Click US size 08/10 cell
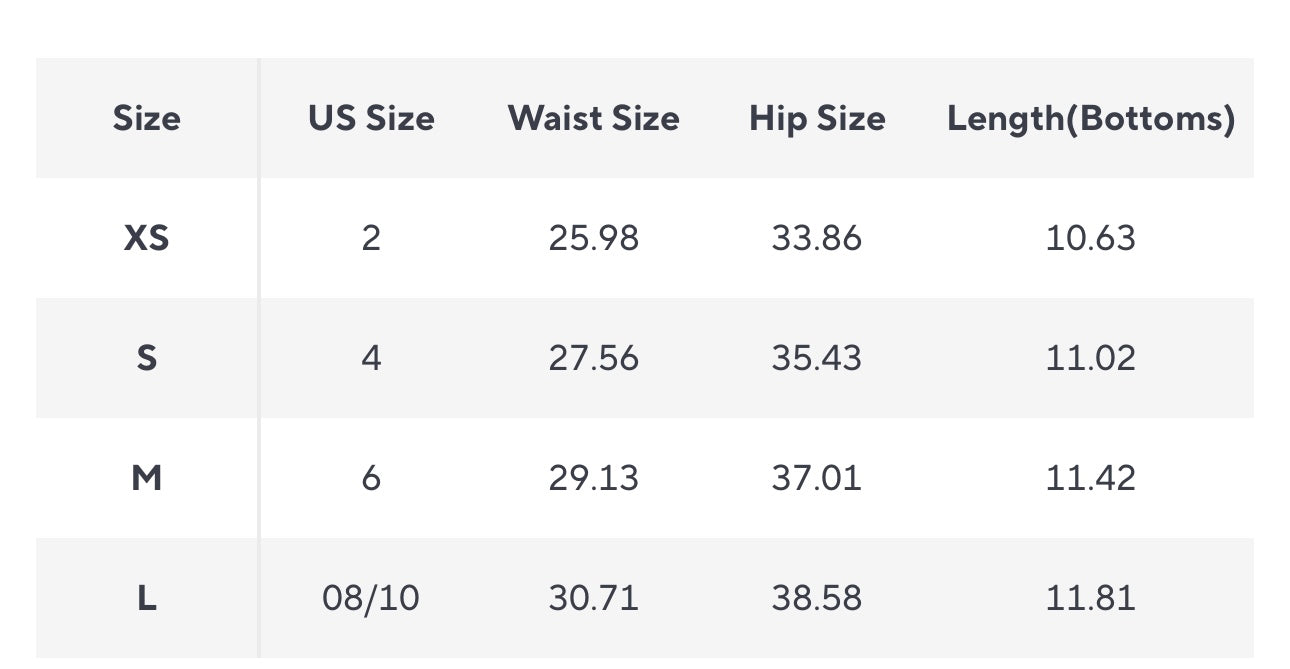The height and width of the screenshot is (669, 1290). pos(371,598)
